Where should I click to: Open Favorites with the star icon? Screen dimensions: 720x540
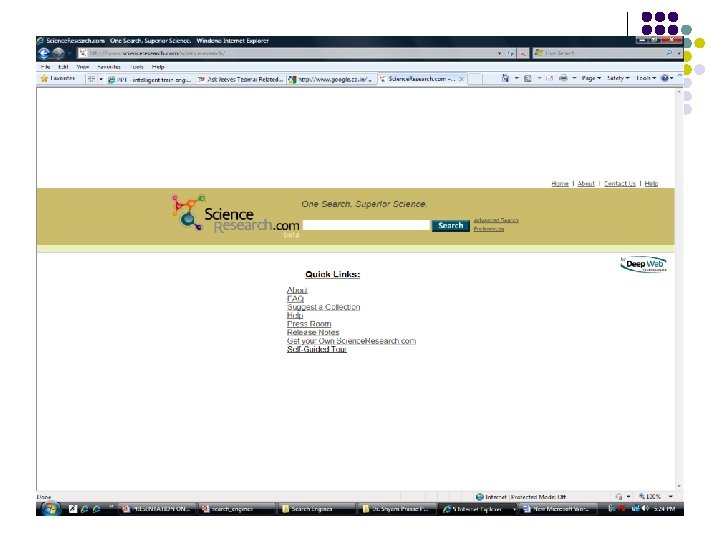click(44, 79)
